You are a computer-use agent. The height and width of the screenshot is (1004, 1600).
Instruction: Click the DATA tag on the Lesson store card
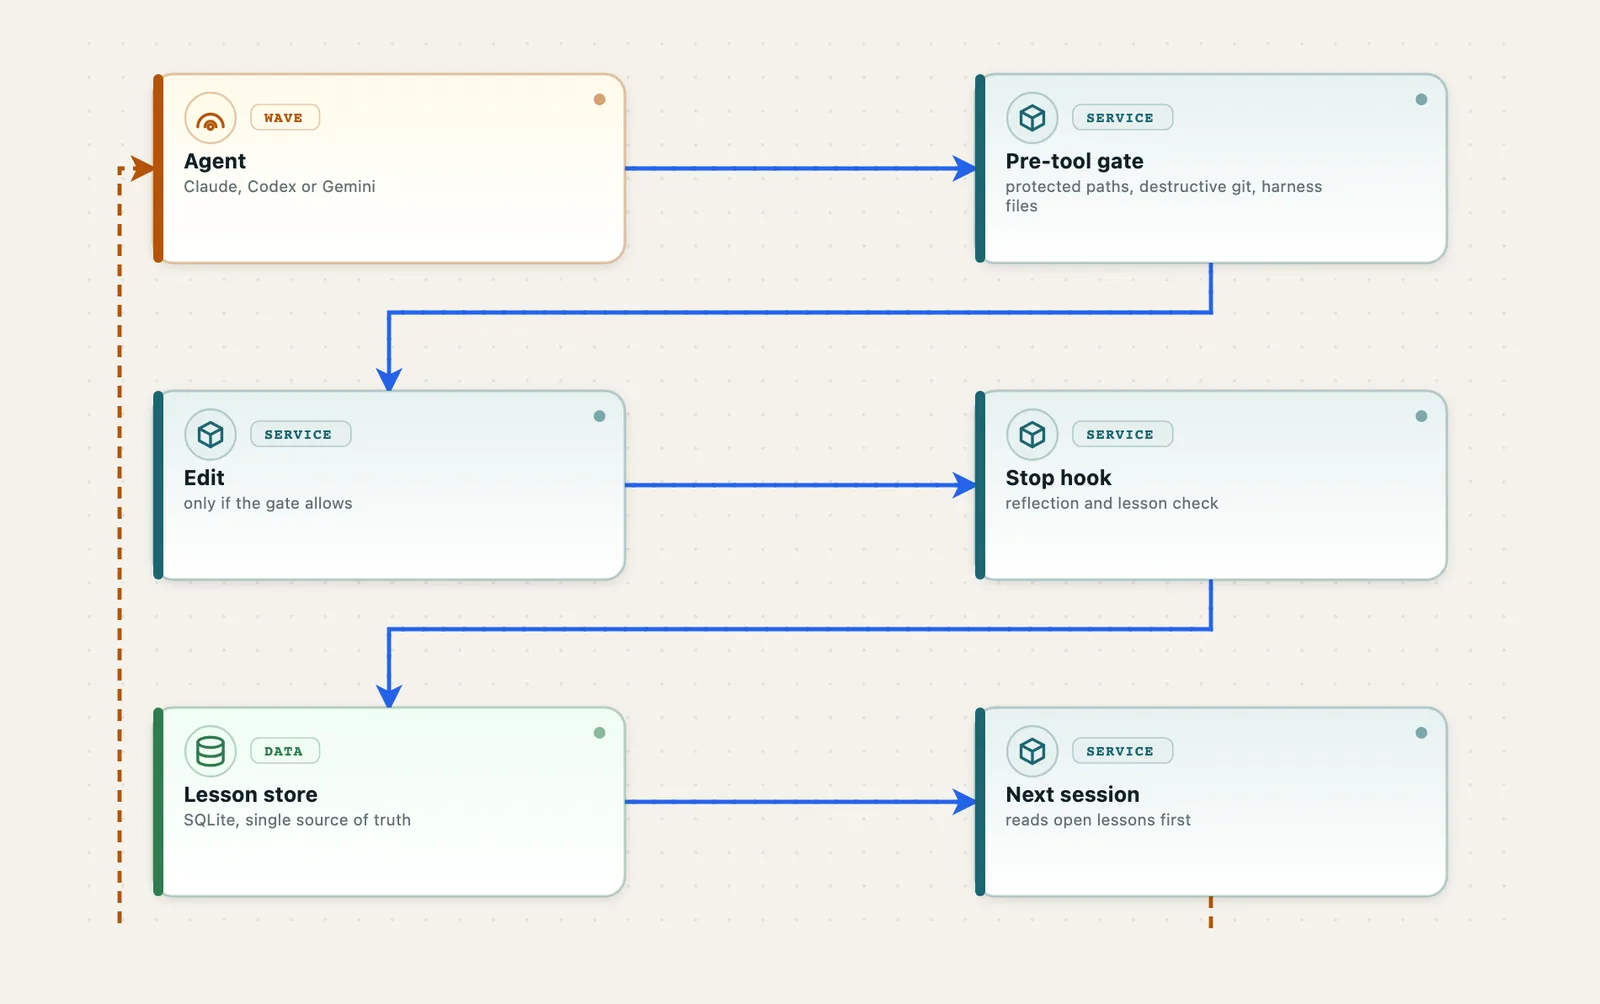(284, 751)
